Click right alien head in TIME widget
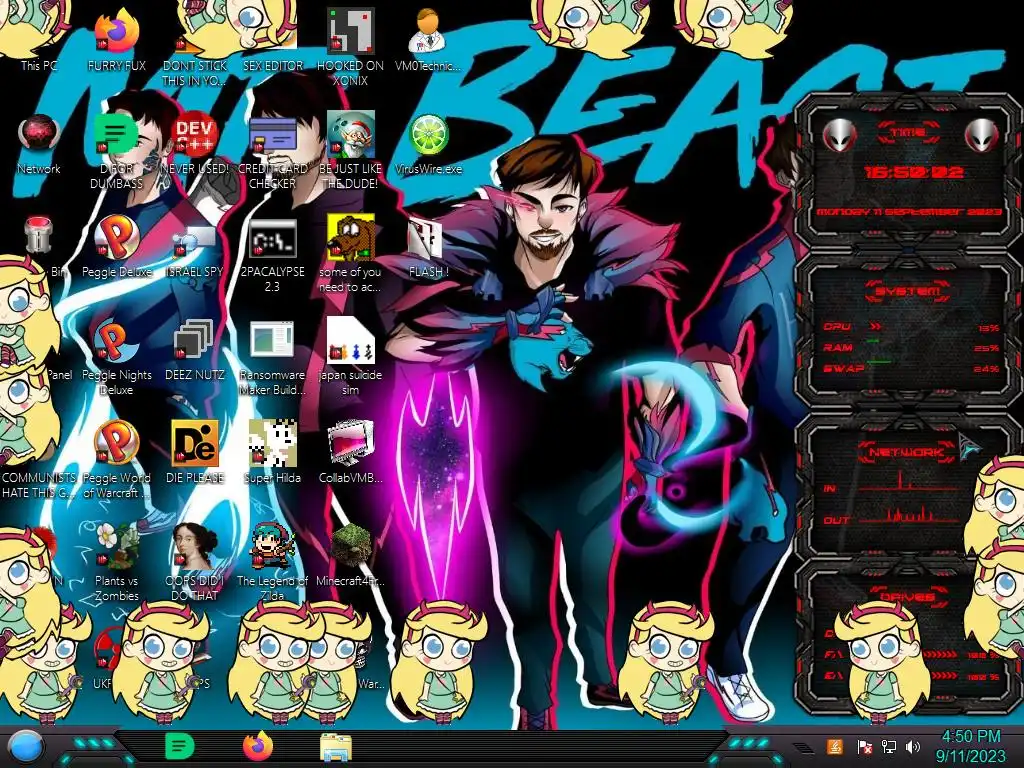1024x768 pixels. (982, 135)
